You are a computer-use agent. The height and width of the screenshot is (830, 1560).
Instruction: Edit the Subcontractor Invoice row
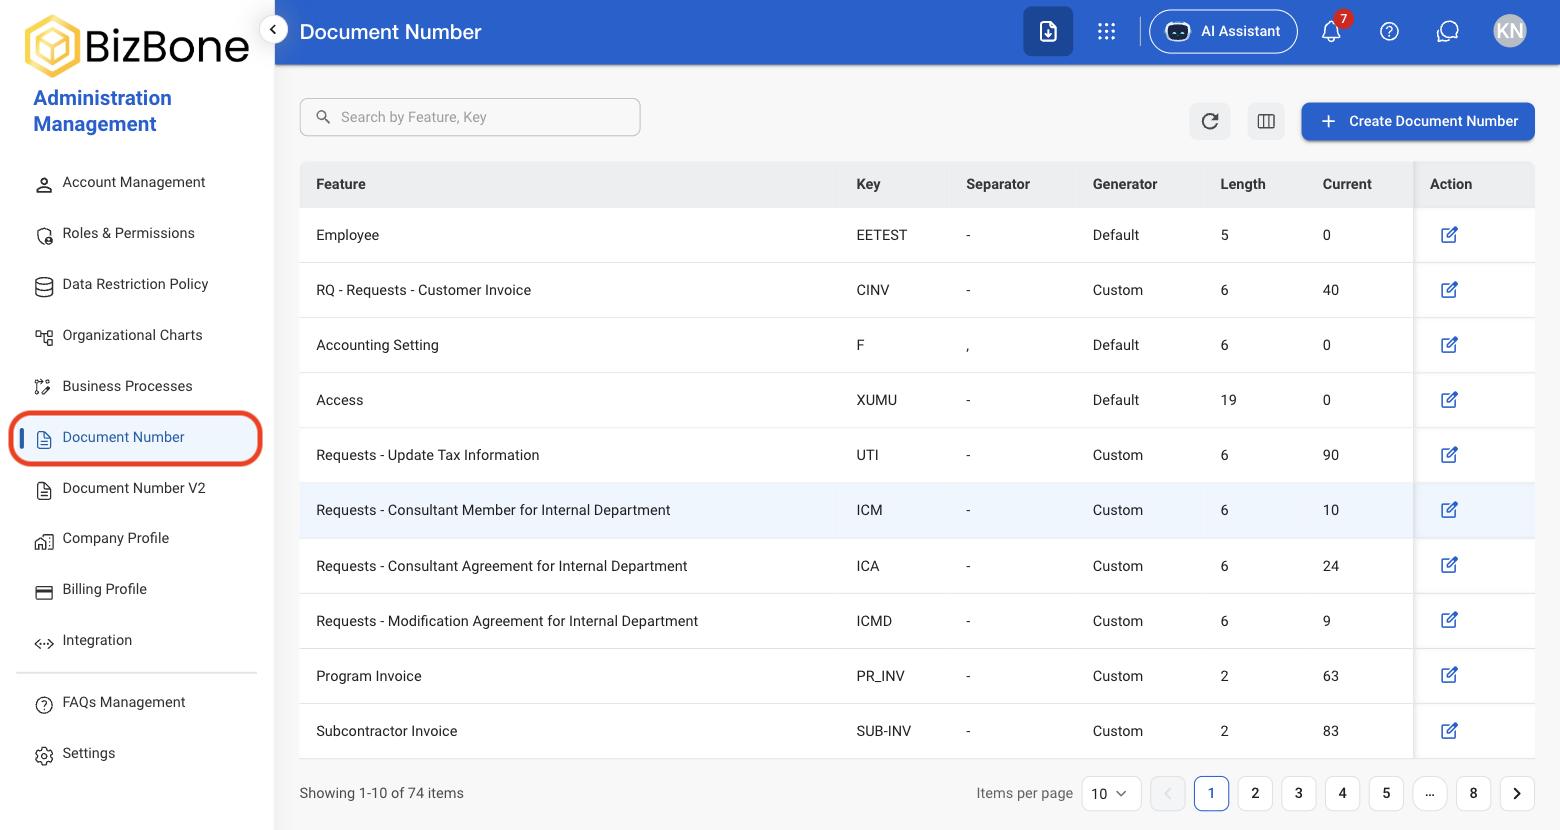[x=1449, y=731]
